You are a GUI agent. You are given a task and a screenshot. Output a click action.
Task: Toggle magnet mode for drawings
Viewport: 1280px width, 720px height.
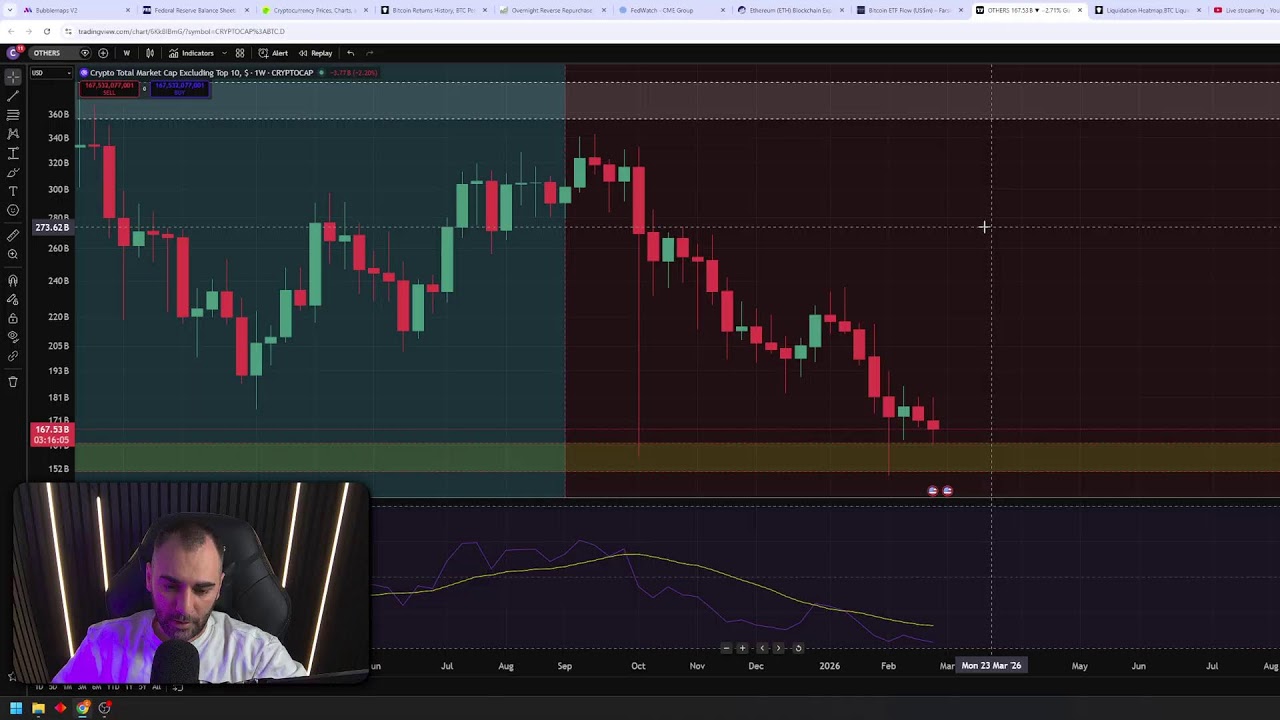pyautogui.click(x=13, y=281)
